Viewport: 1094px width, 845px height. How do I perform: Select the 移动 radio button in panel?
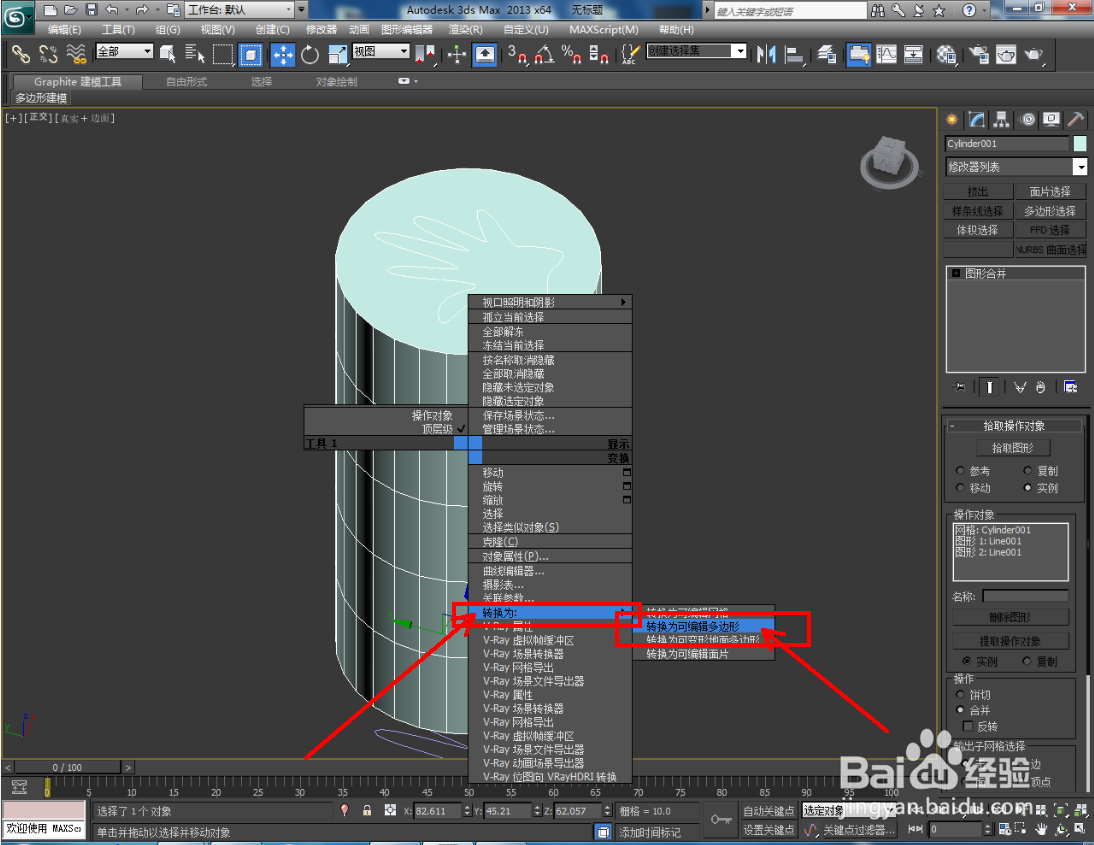(x=960, y=488)
